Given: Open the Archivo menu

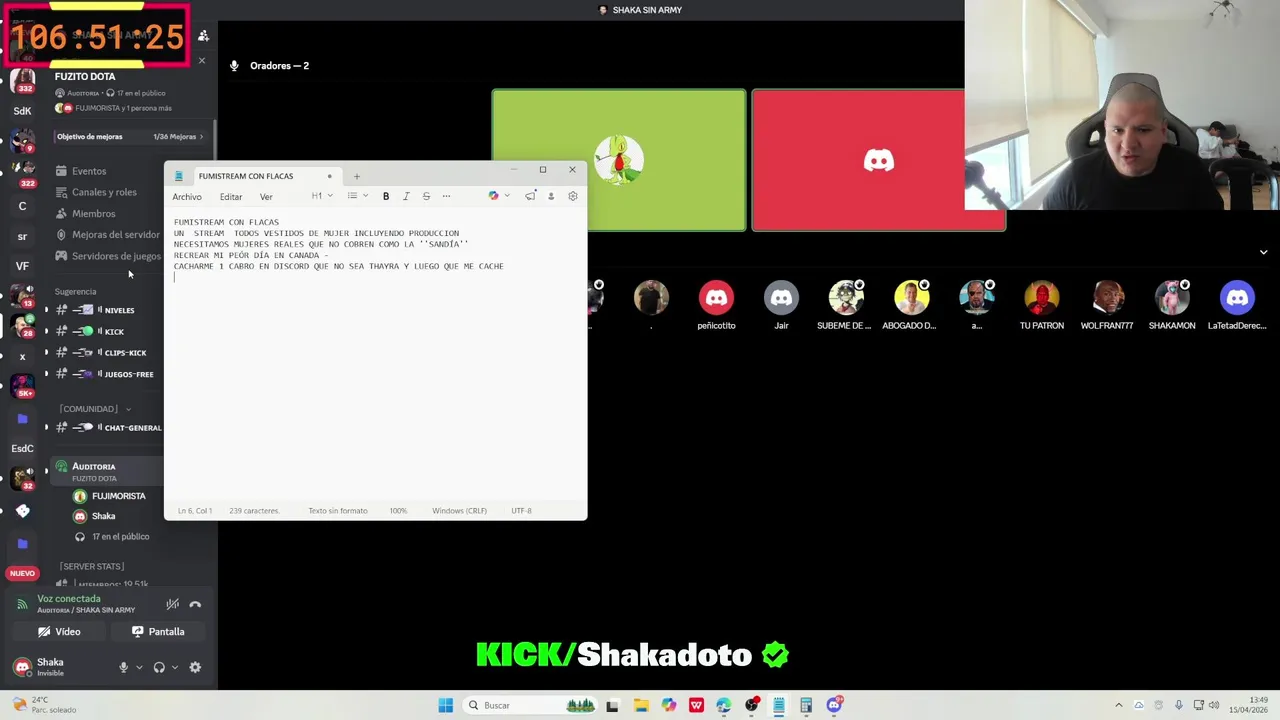Looking at the screenshot, I should 187,197.
